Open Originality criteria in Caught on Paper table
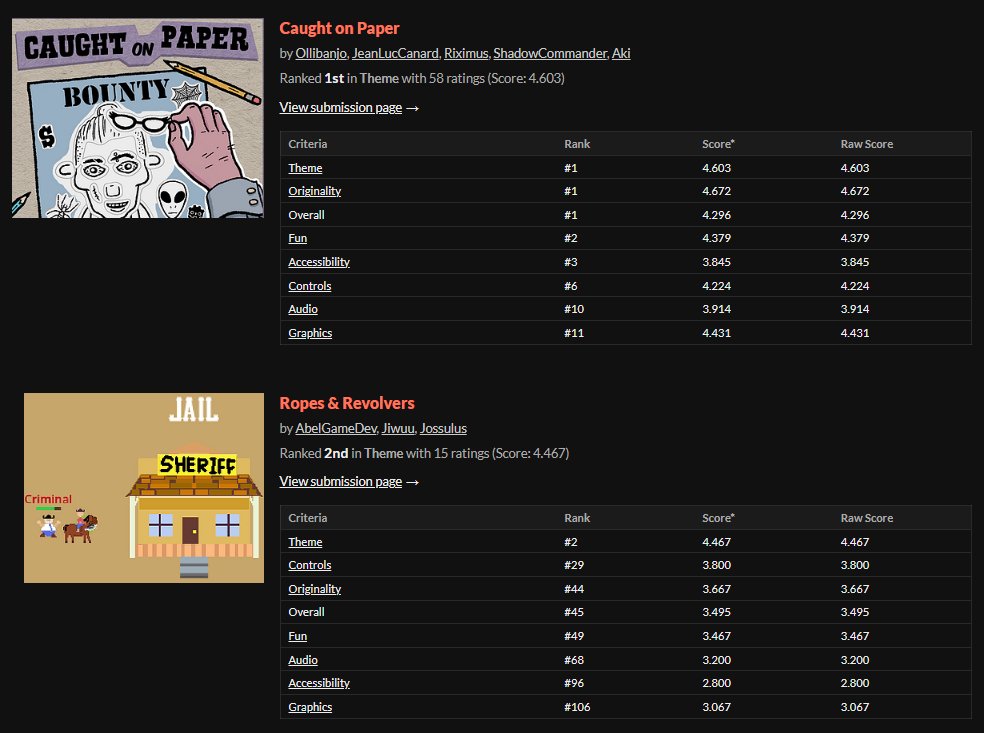 tap(314, 191)
